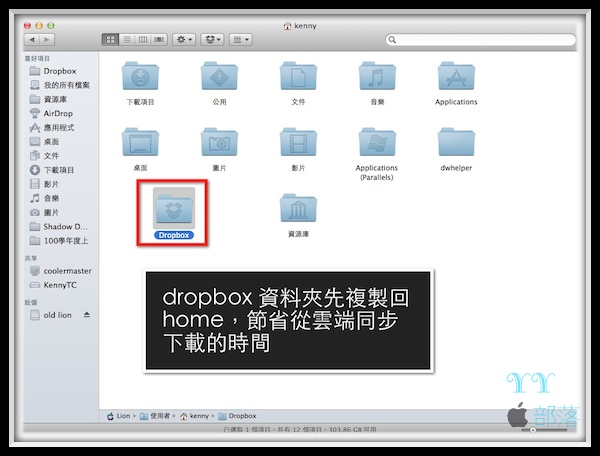
Task: Click the kenny window title
Action: coord(300,26)
